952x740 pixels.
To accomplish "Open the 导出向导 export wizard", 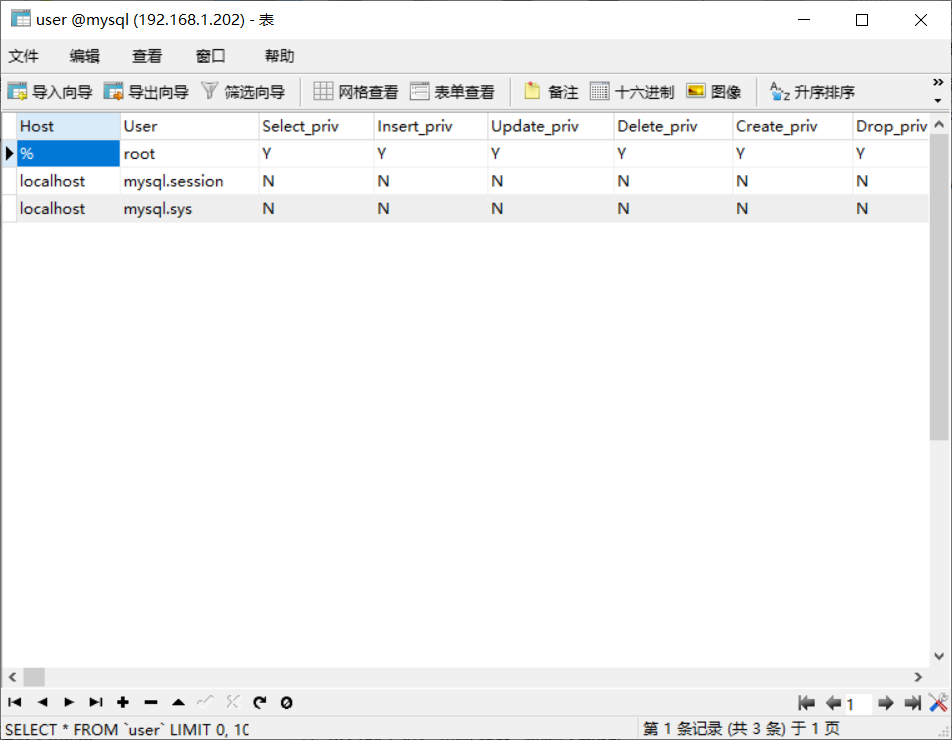I will click(x=146, y=92).
